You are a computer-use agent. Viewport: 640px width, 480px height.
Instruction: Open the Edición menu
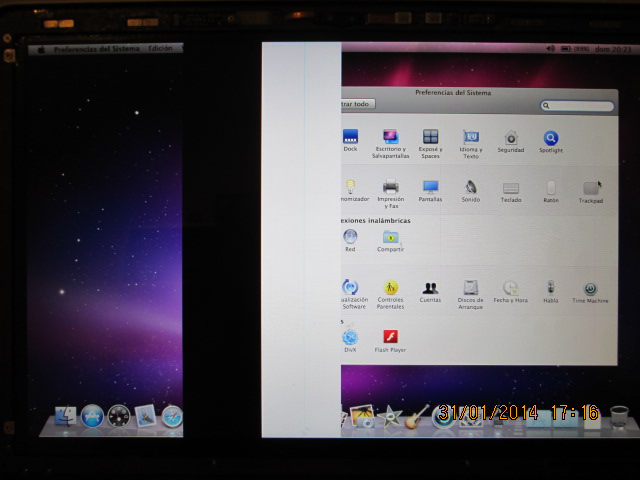(x=160, y=48)
